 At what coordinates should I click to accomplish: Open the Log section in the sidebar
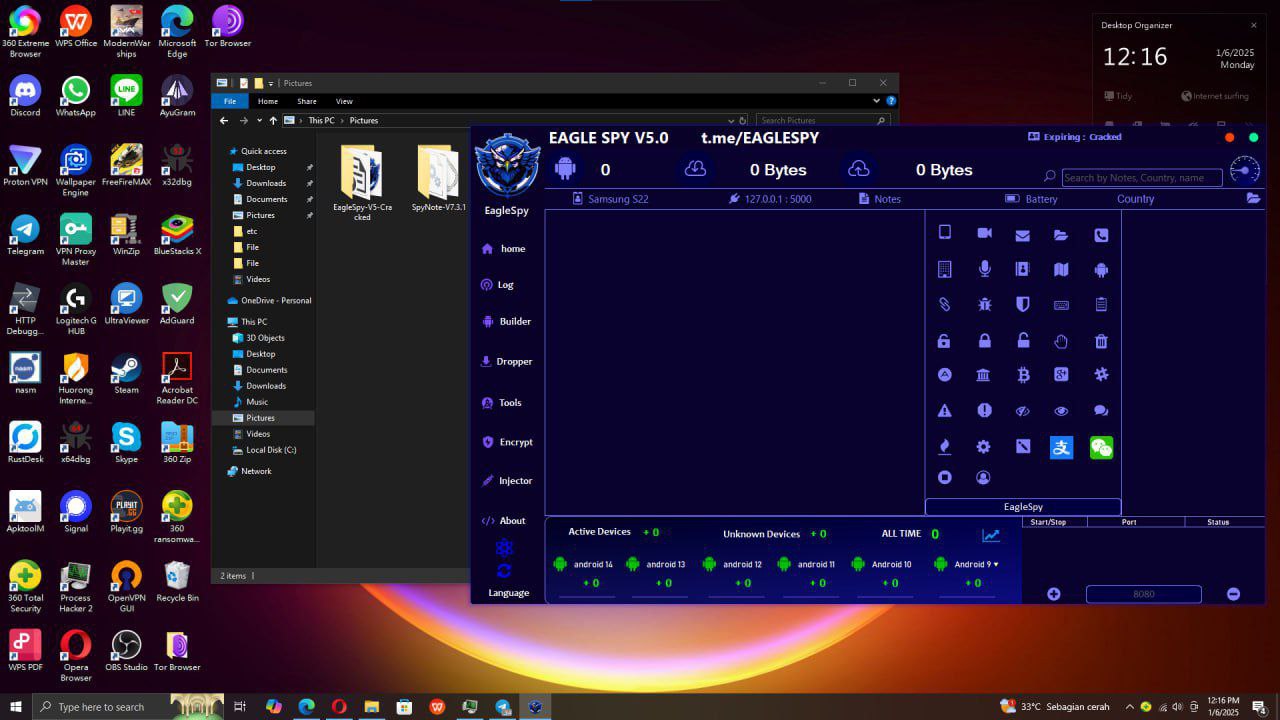[x=505, y=285]
